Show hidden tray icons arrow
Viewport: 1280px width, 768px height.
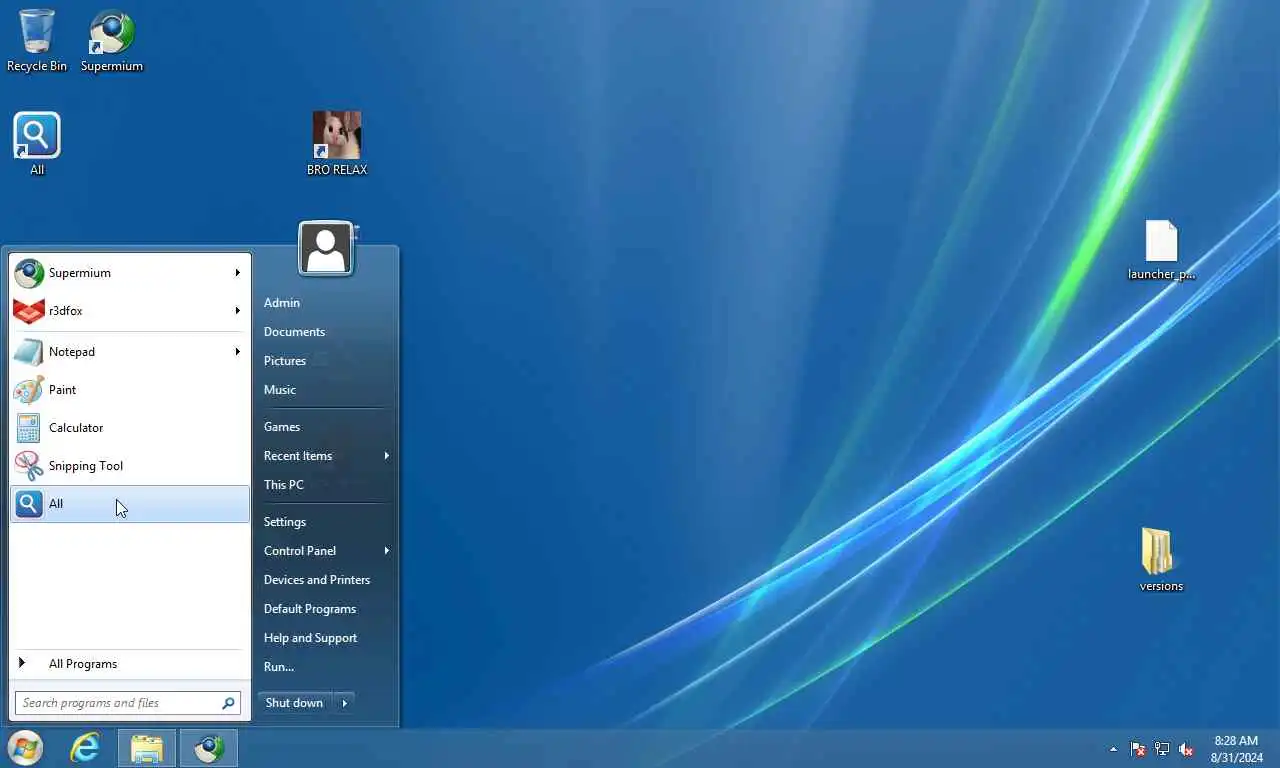(x=1113, y=749)
